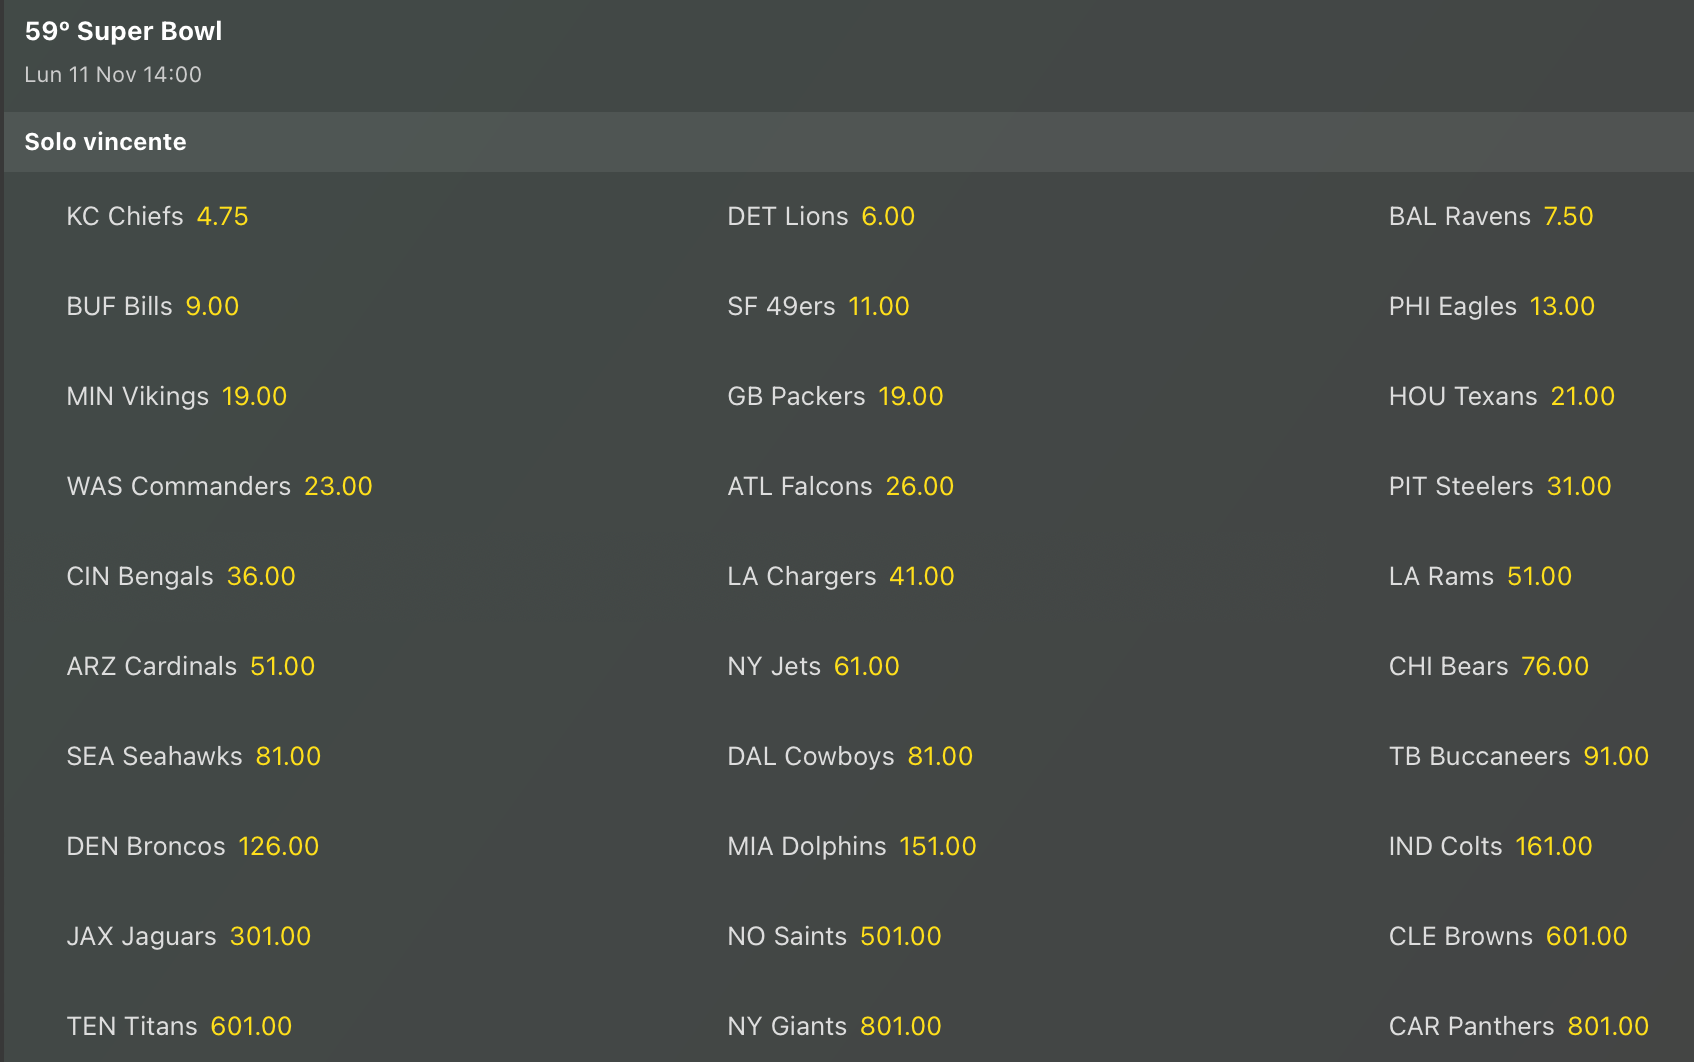Choose NY Jets at 61.00 odds
Screen dimensions: 1694x1062
(x=812, y=666)
